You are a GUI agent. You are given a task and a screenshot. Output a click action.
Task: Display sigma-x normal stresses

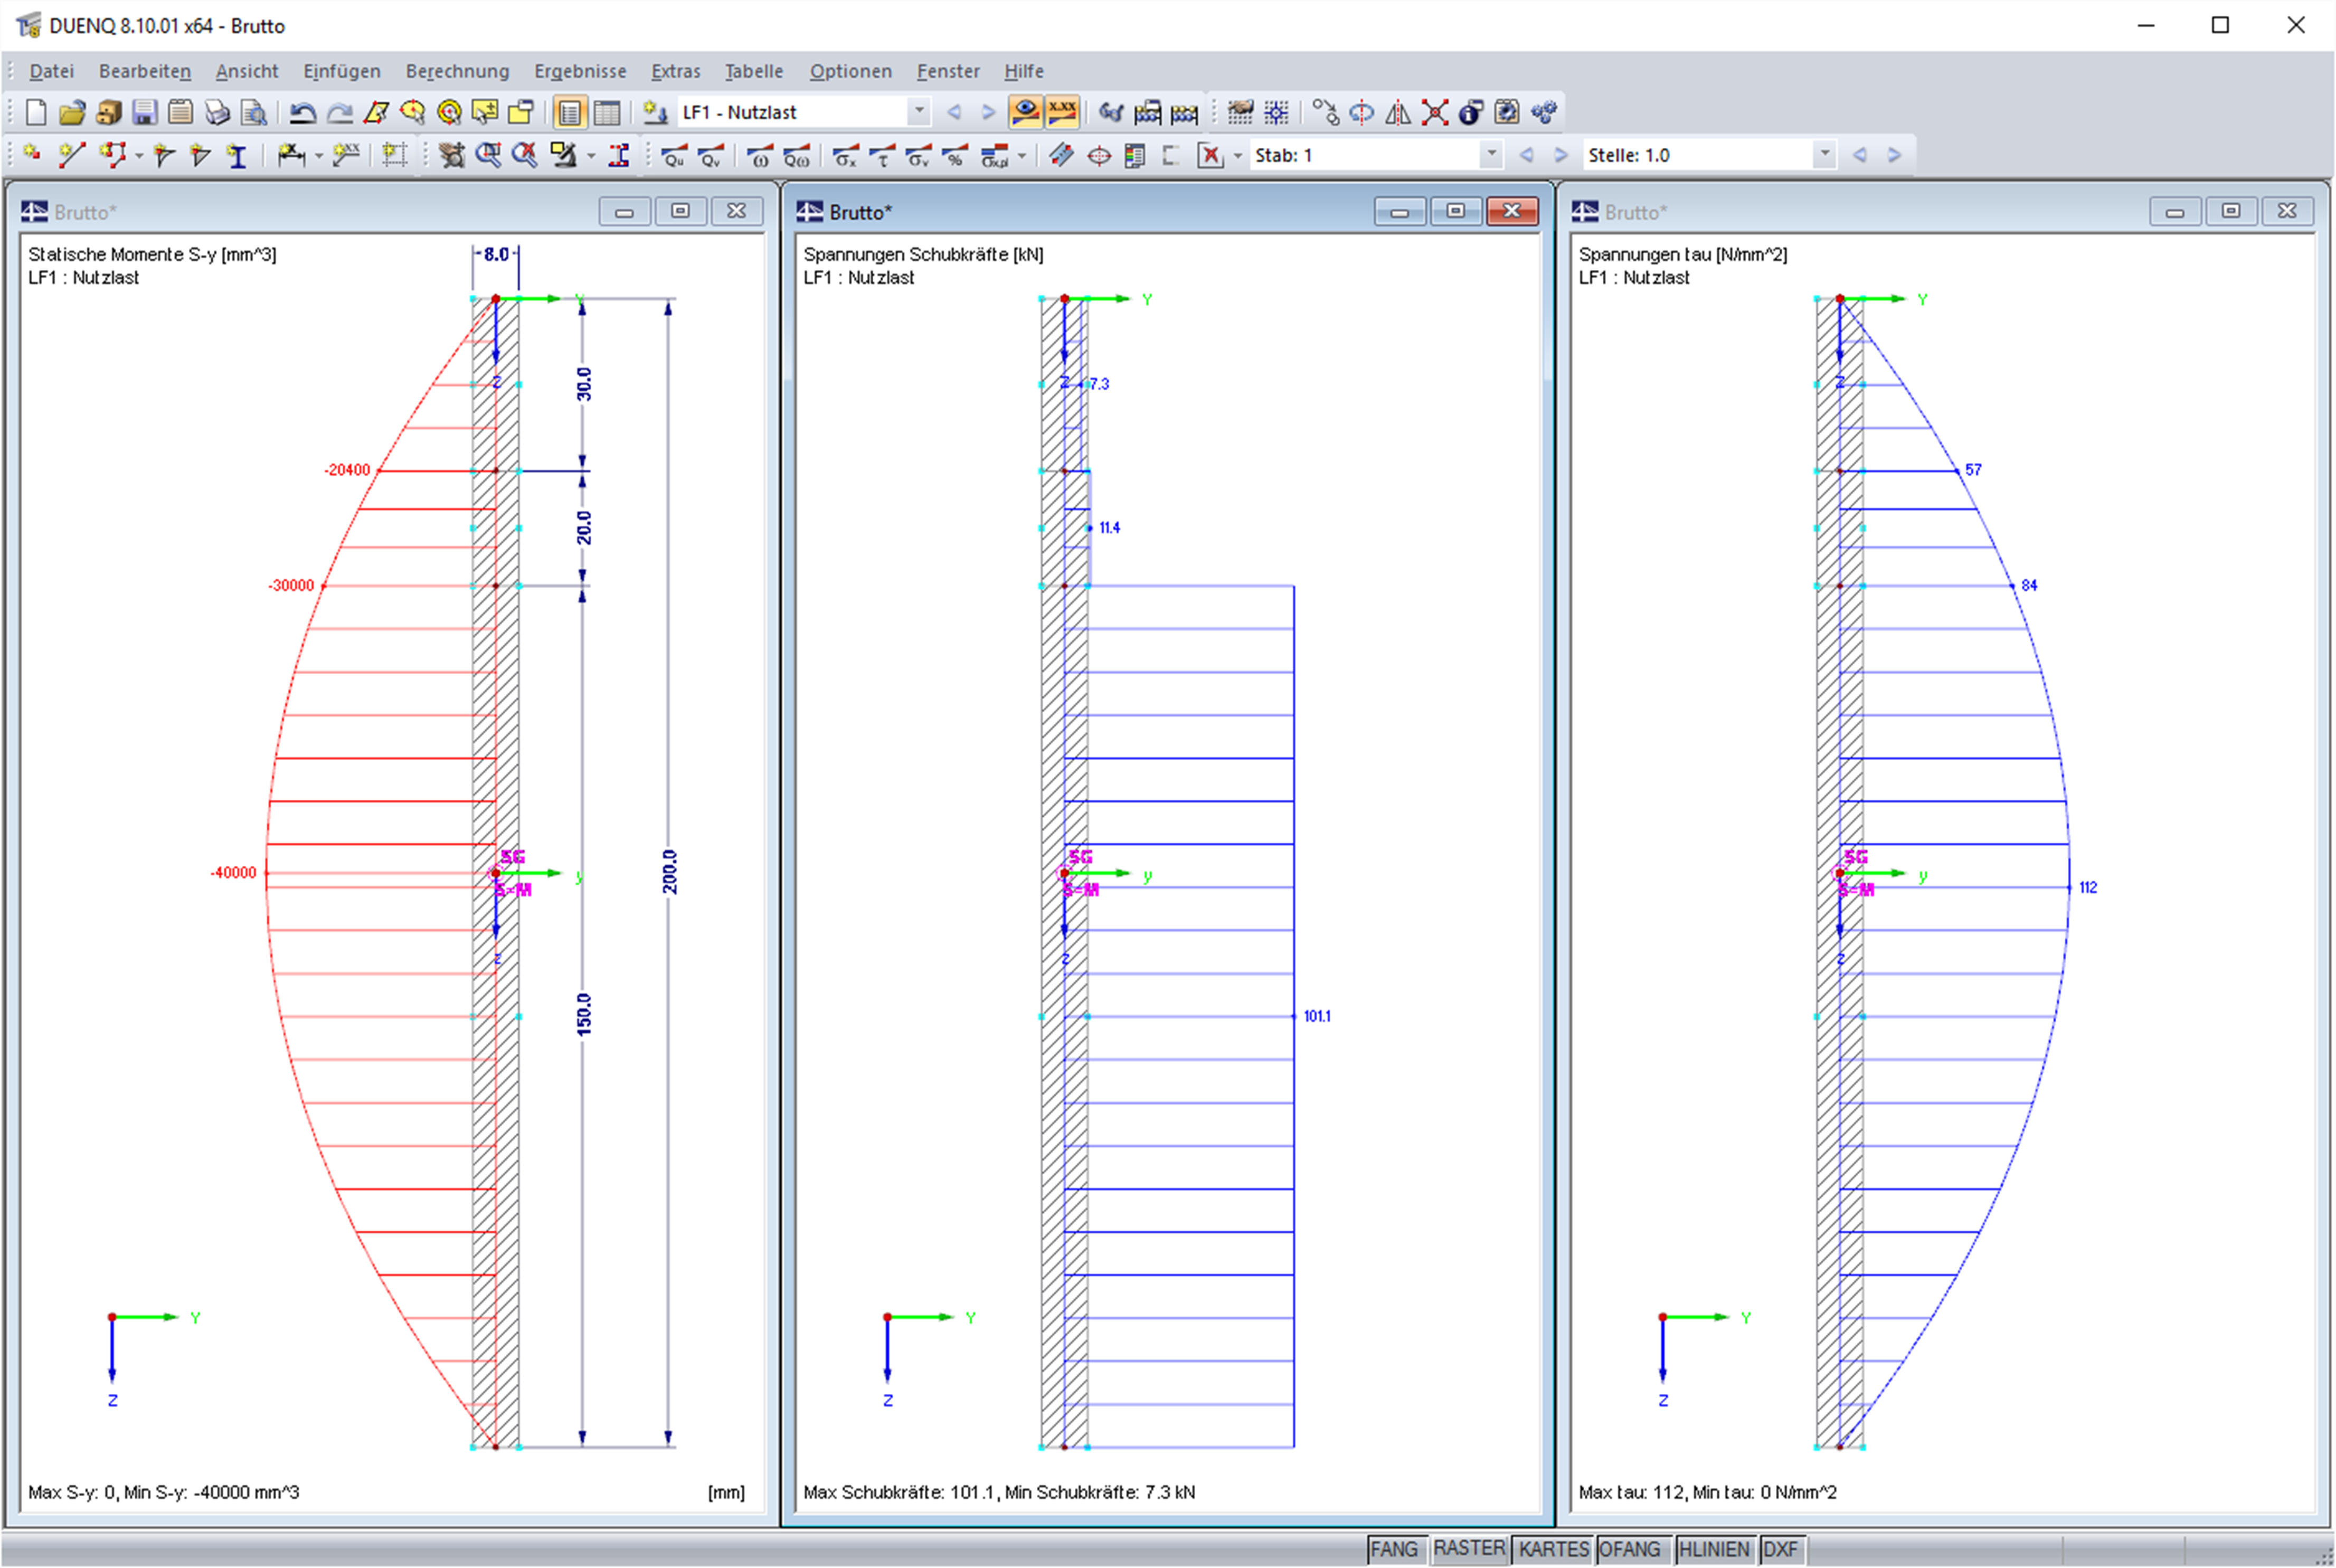[x=845, y=155]
